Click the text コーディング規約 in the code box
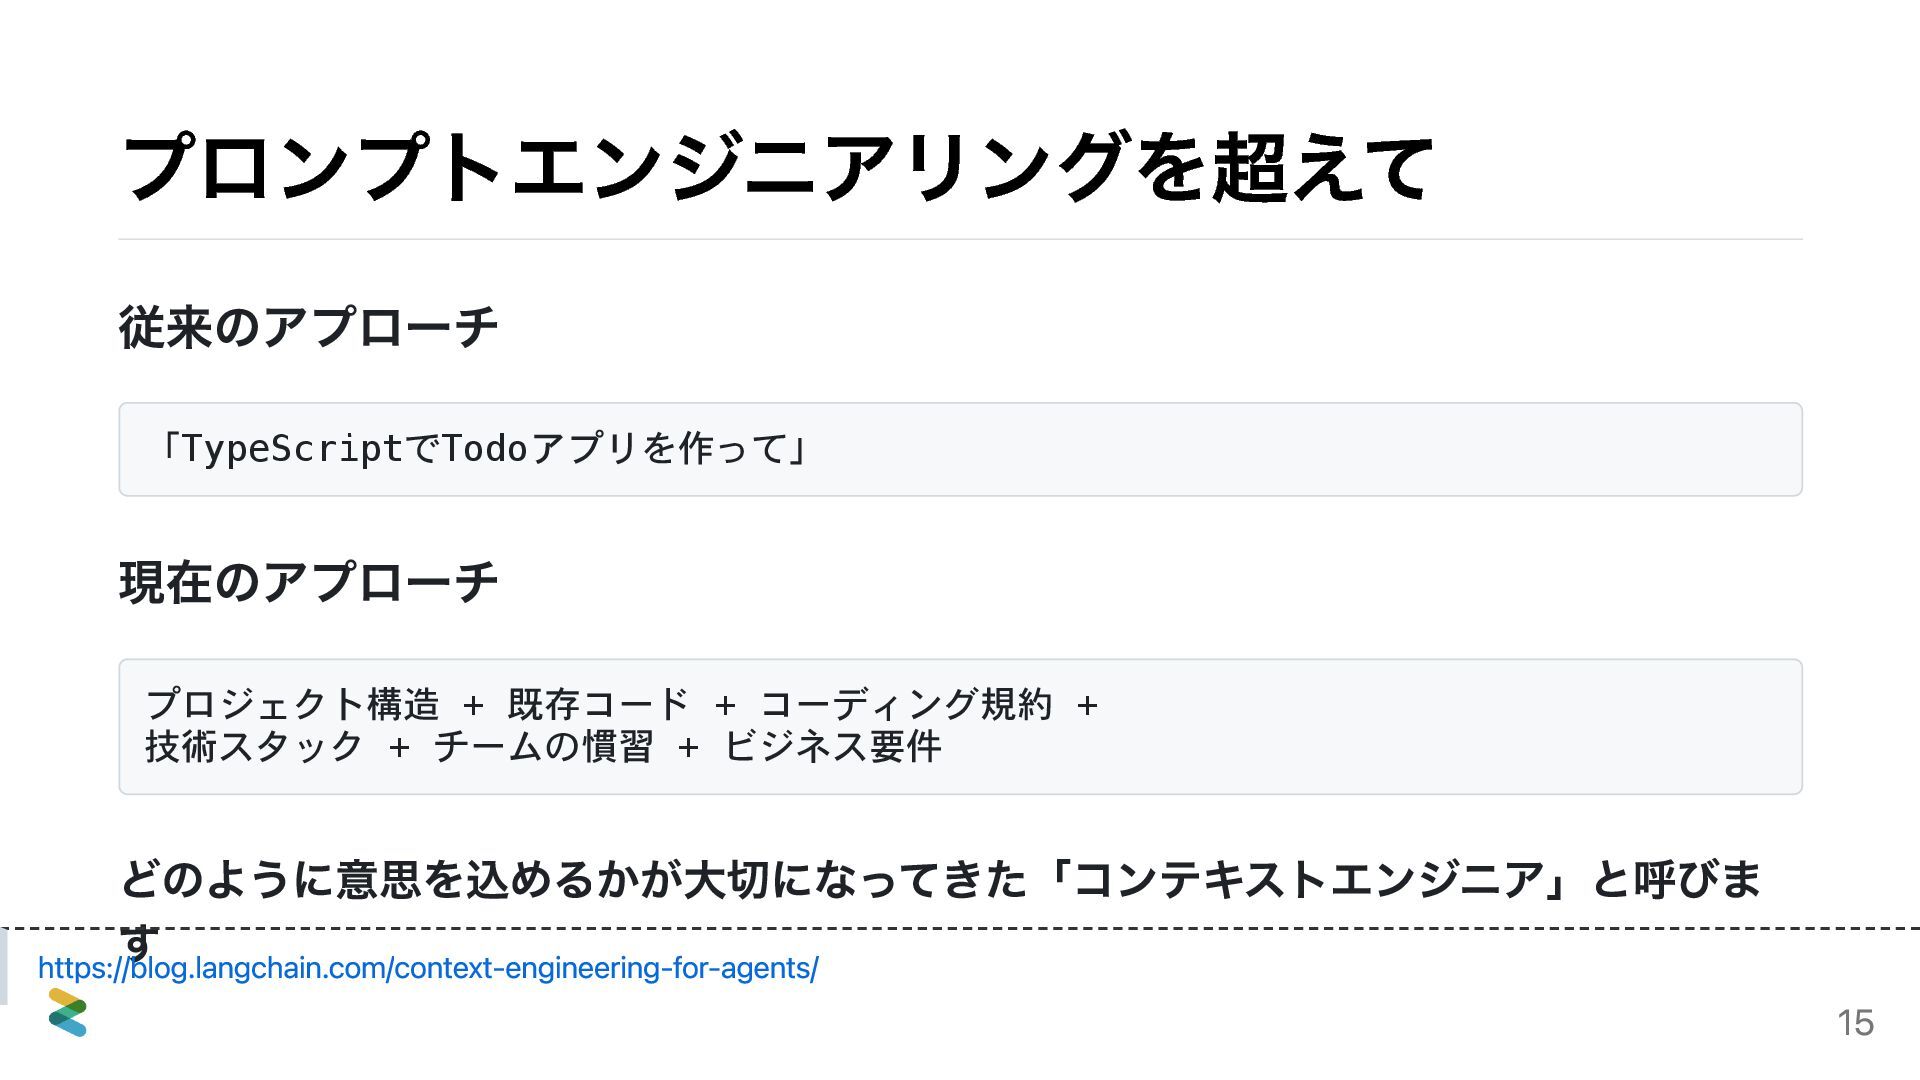Viewport: 1920px width, 1080px height. point(906,704)
